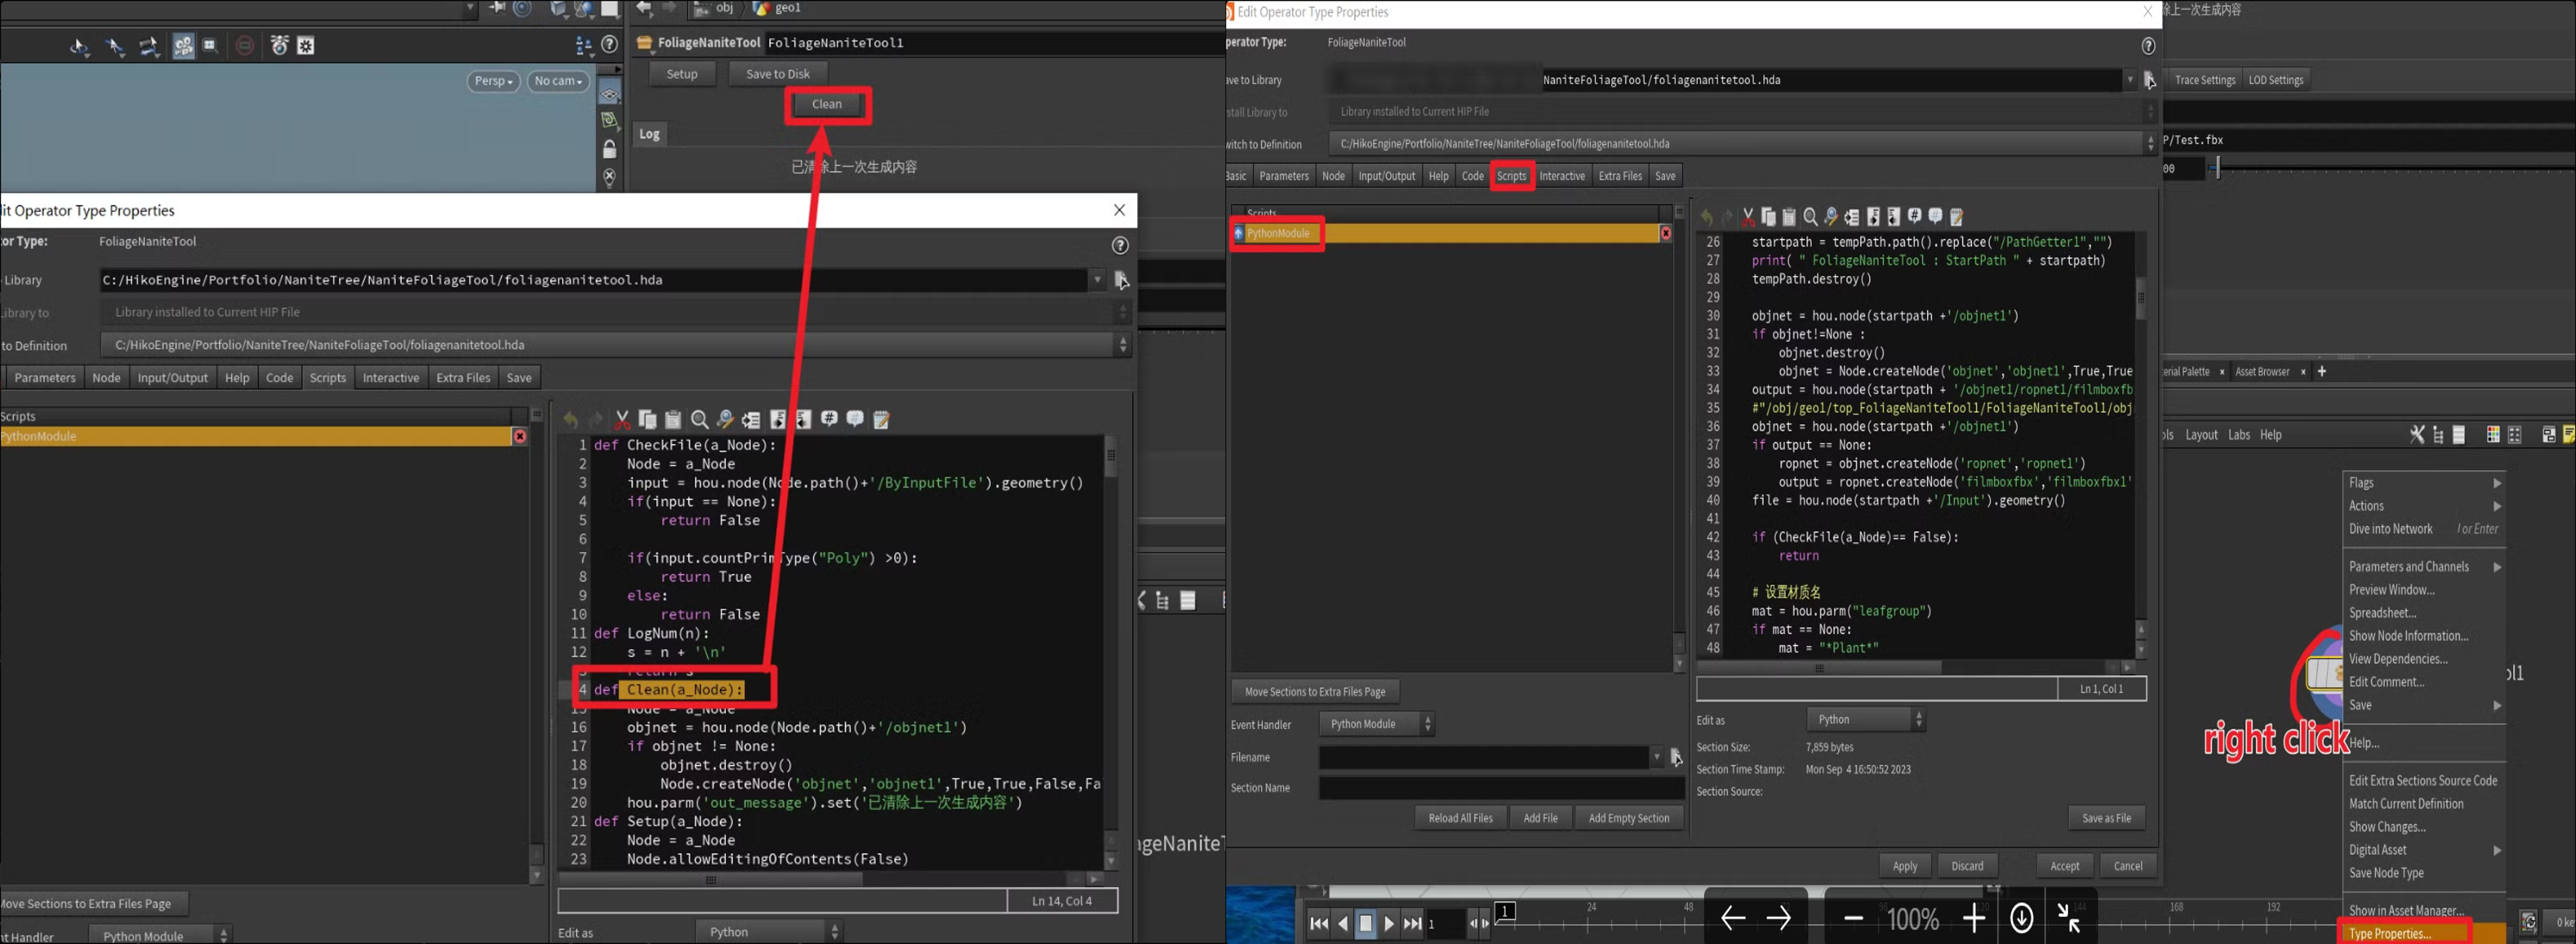Click the snapshot camera icon in viewport toolbar

point(280,45)
